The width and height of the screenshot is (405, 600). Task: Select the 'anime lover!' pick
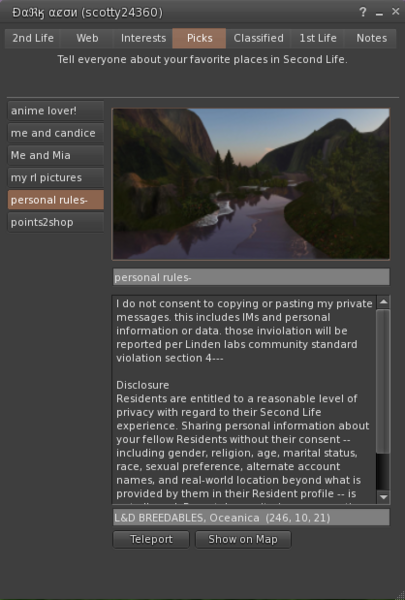click(56, 111)
